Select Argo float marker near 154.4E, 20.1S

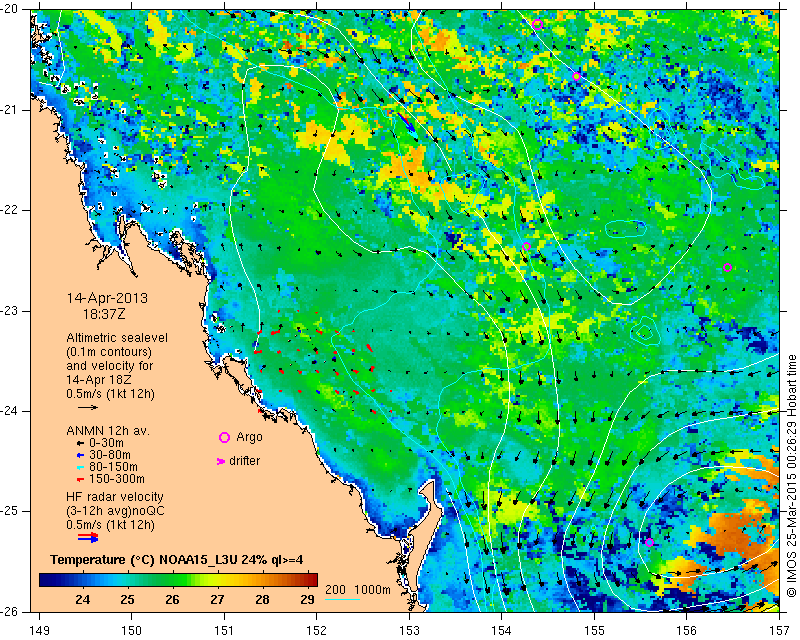pyautogui.click(x=537, y=24)
